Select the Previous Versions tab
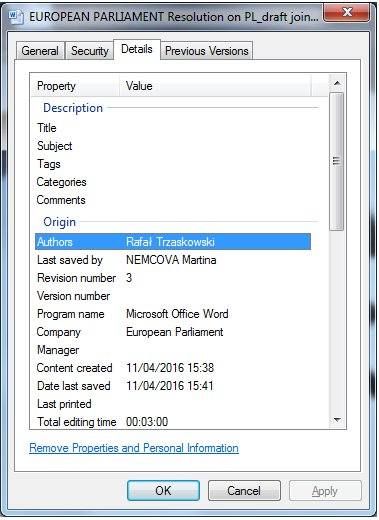The width and height of the screenshot is (379, 520). tap(207, 51)
